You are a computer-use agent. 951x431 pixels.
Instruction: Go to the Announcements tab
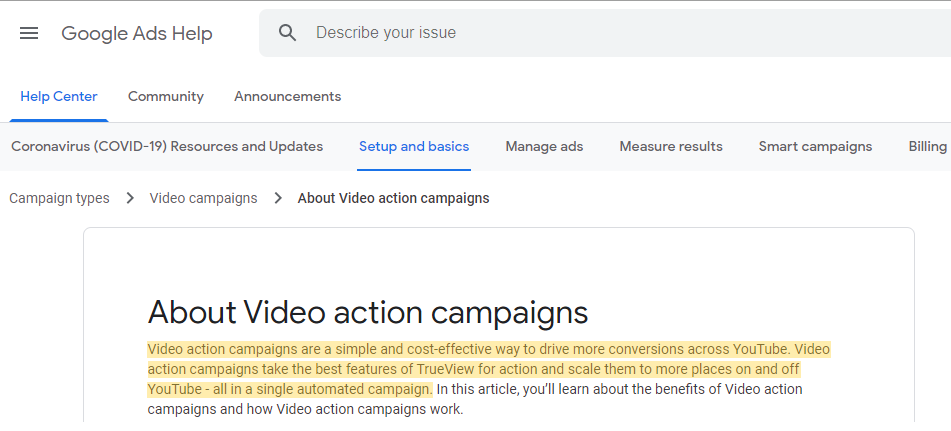(287, 97)
